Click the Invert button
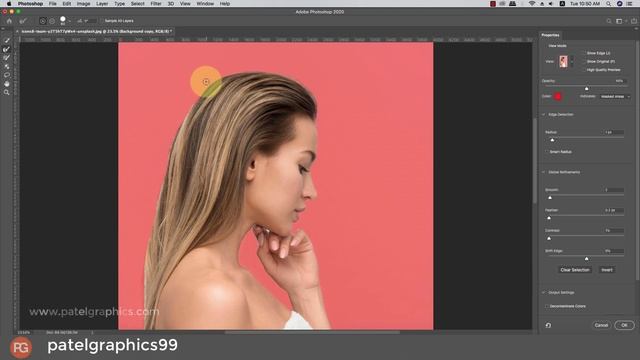 (x=607, y=270)
